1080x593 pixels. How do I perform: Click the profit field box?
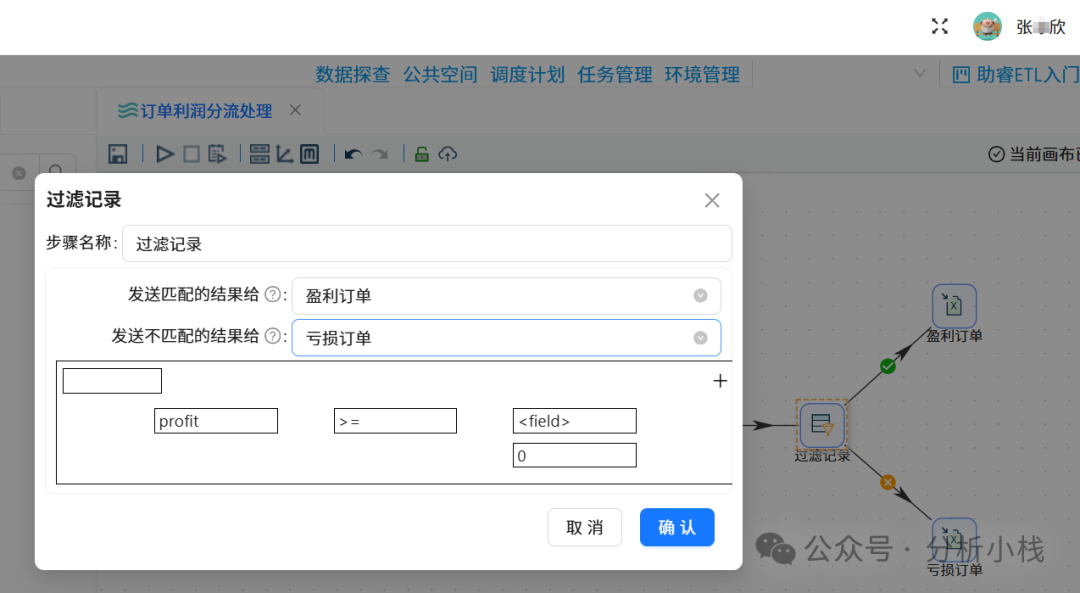(216, 421)
